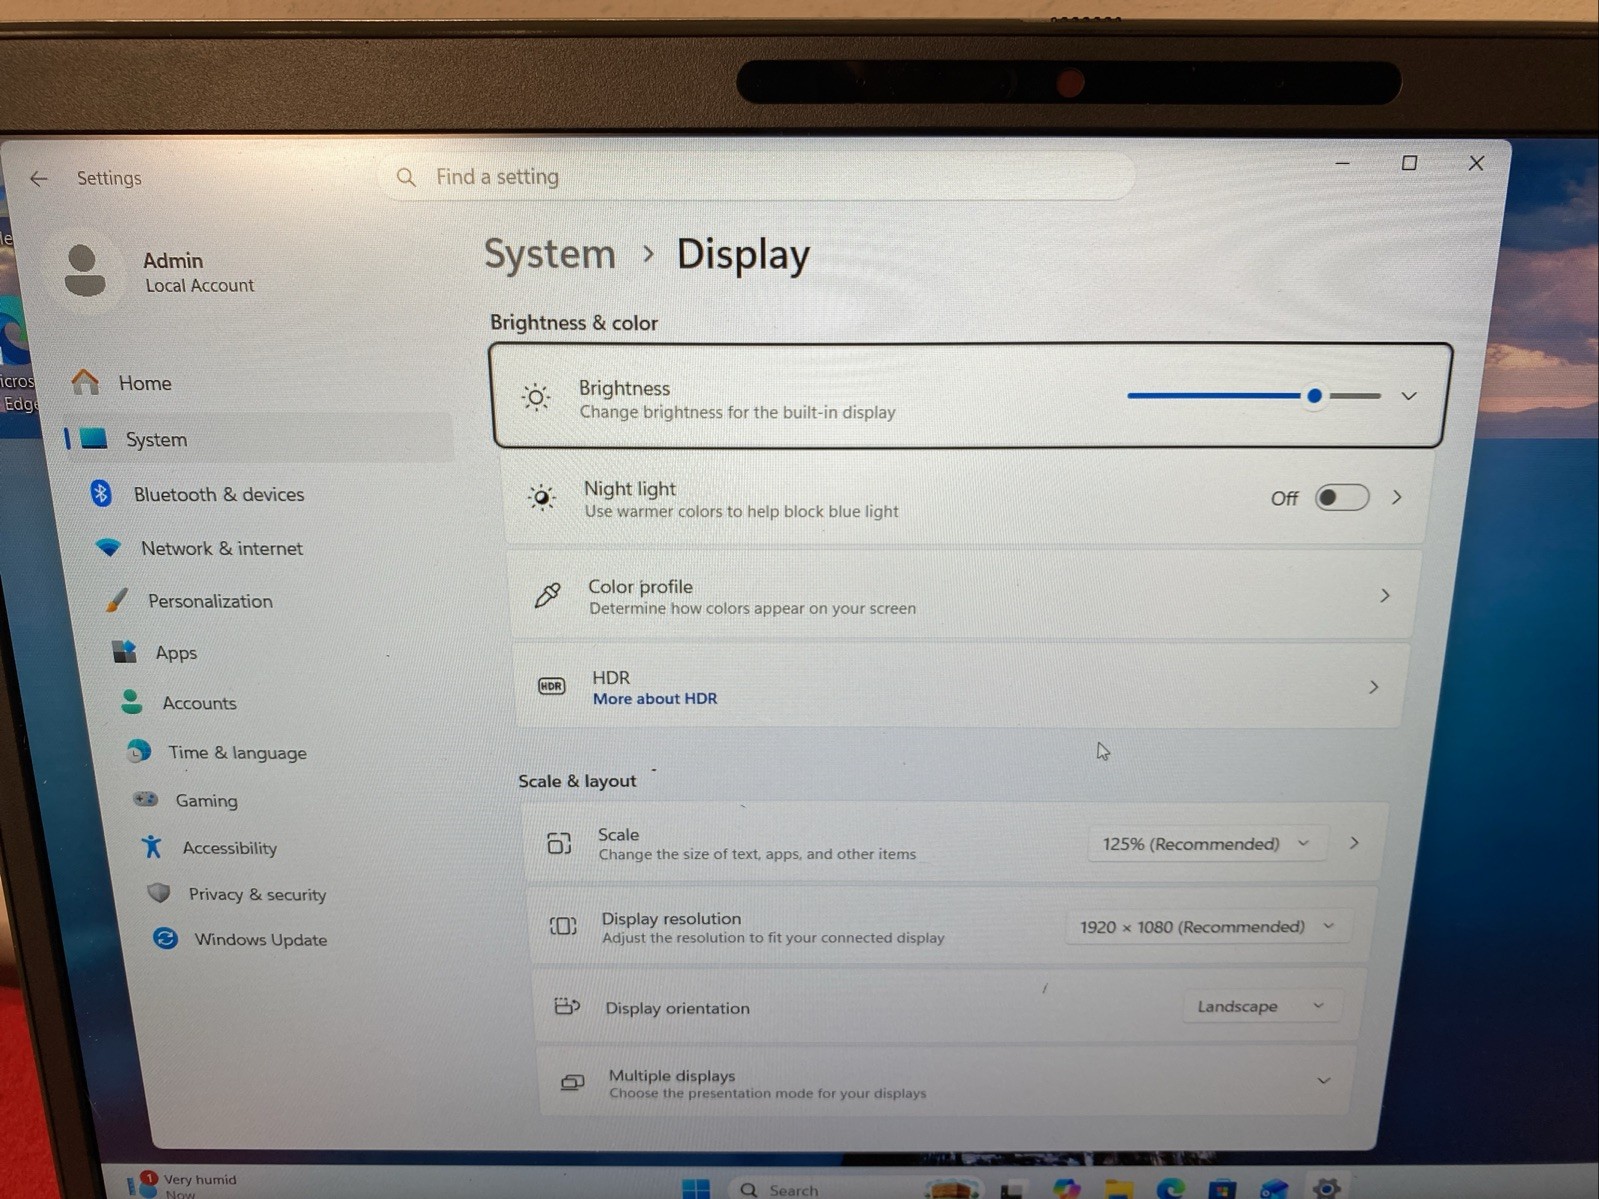Click the Color profile eyedropper icon
Viewport: 1599px width, 1199px height.
click(x=547, y=595)
